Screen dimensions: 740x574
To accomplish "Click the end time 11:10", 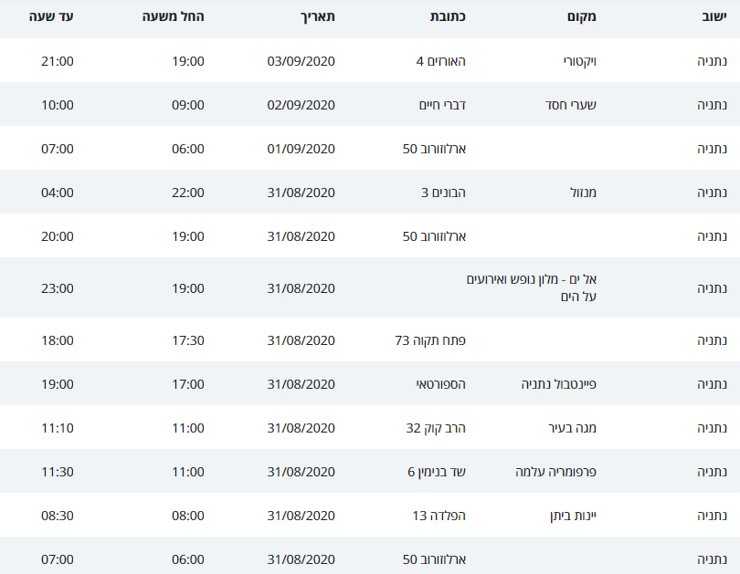I will (58, 428).
